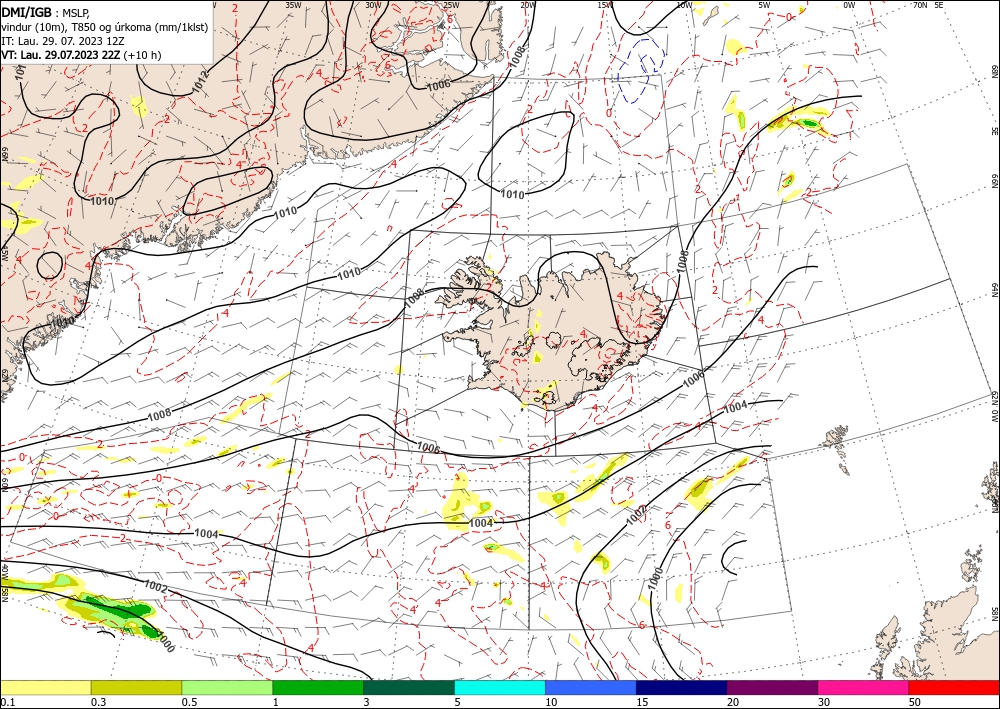Image resolution: width=1000 pixels, height=709 pixels.
Task: Click the '5W' longitude label at top
Action: (x=766, y=5)
